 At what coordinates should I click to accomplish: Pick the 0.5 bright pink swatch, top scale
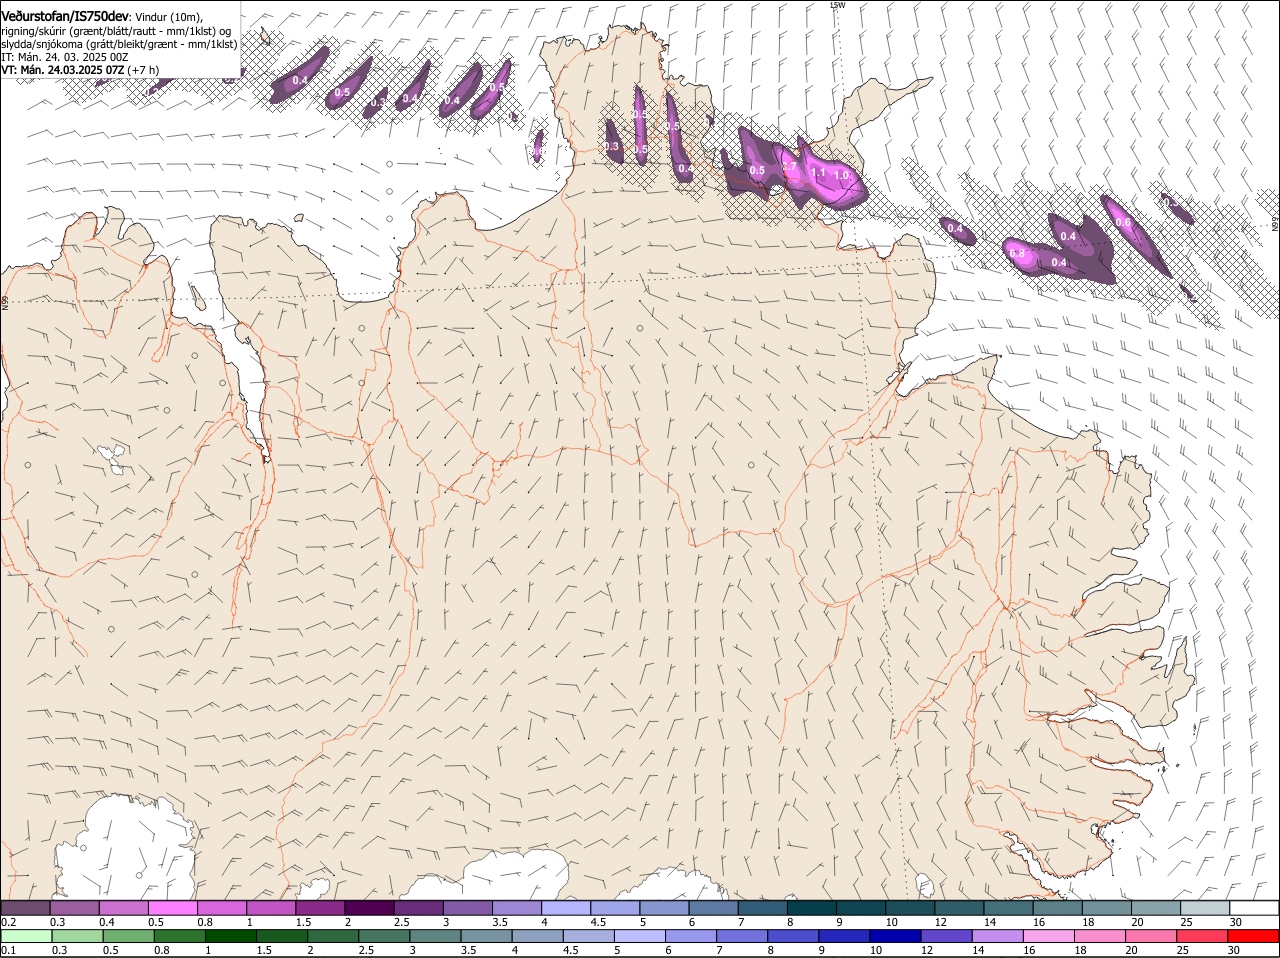(x=172, y=908)
